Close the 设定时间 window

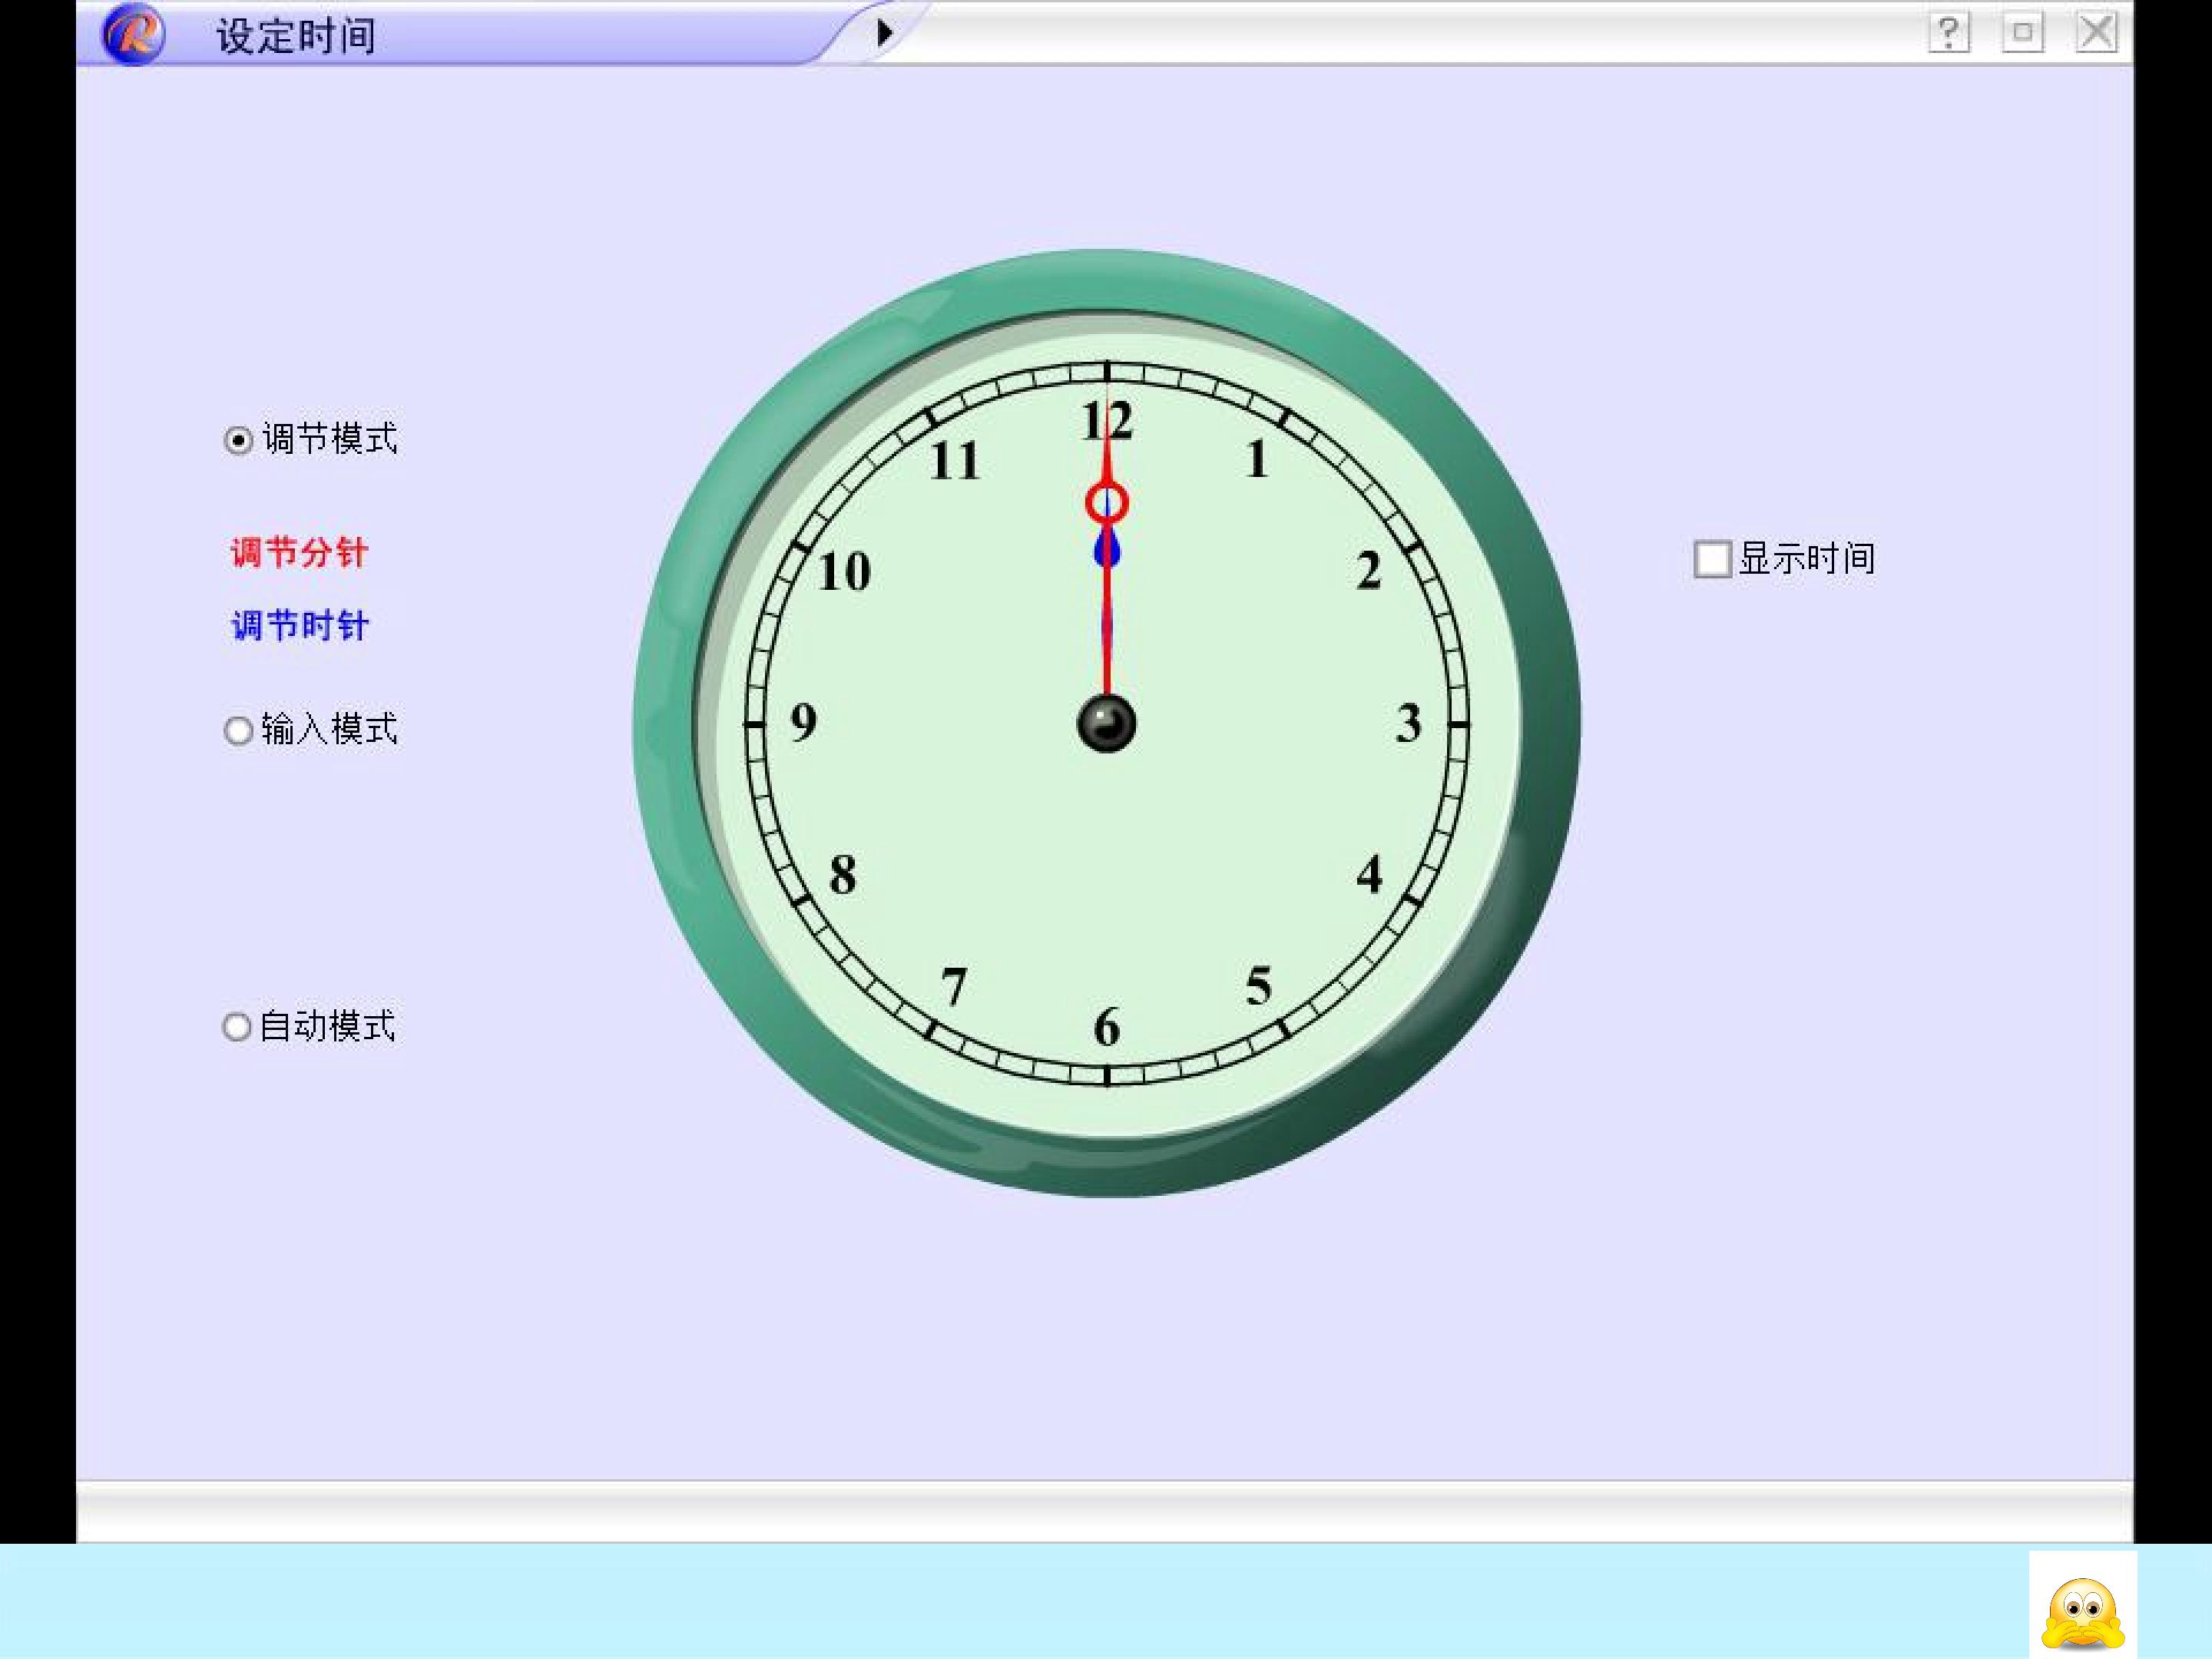point(2096,32)
